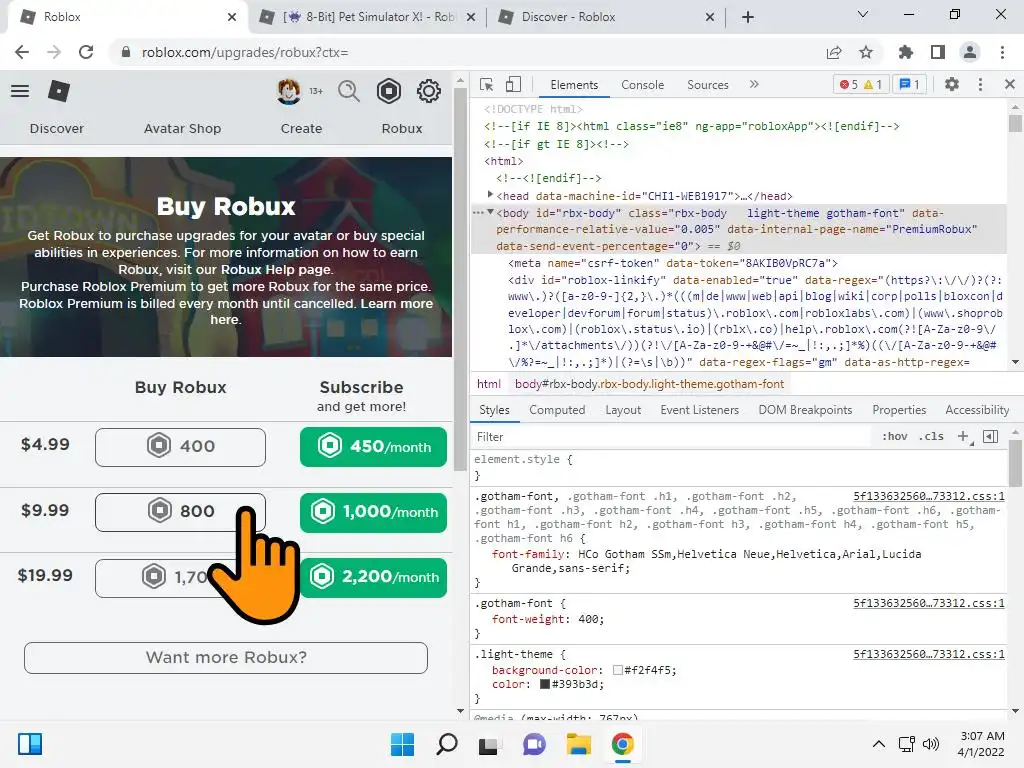Open File Explorer from taskbar
The height and width of the screenshot is (768, 1024).
[579, 744]
